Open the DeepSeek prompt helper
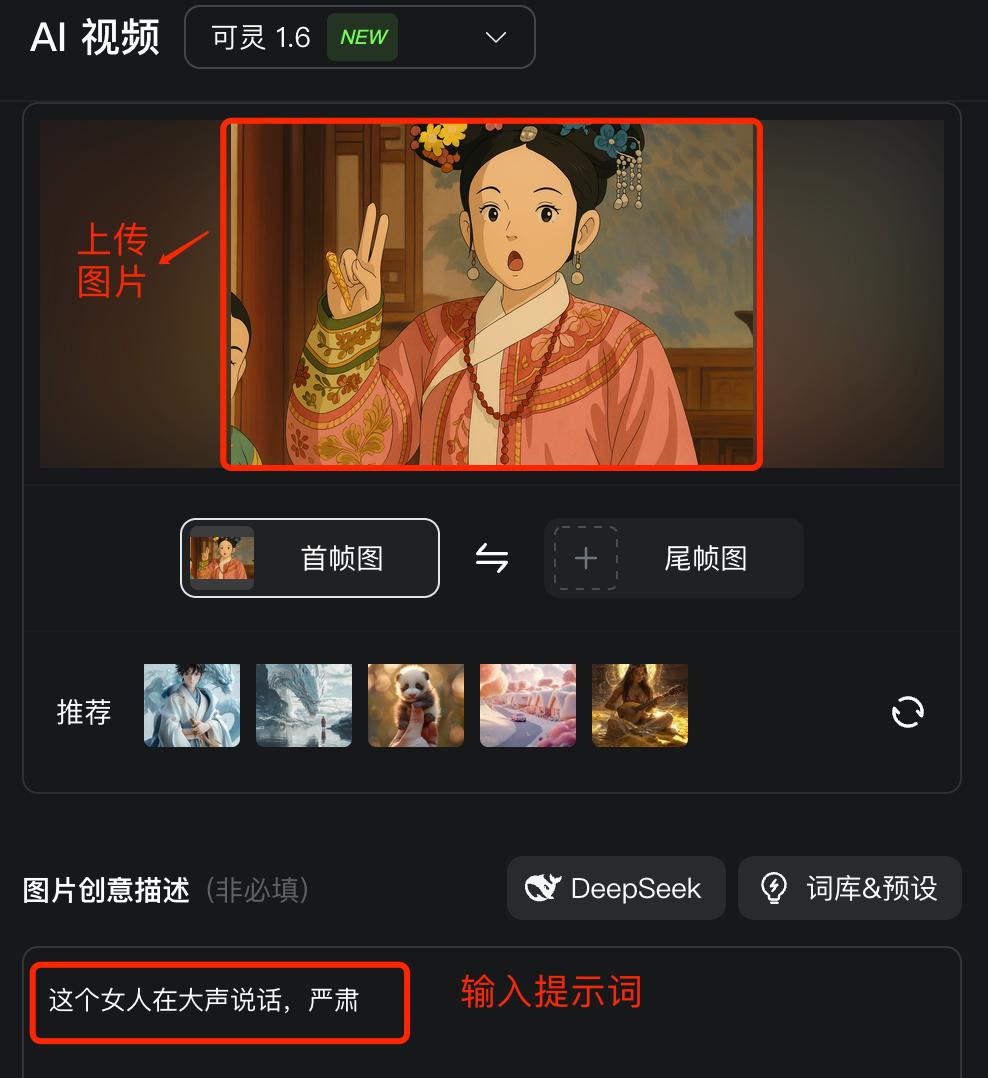Screen dimensions: 988x1078 coord(617,888)
